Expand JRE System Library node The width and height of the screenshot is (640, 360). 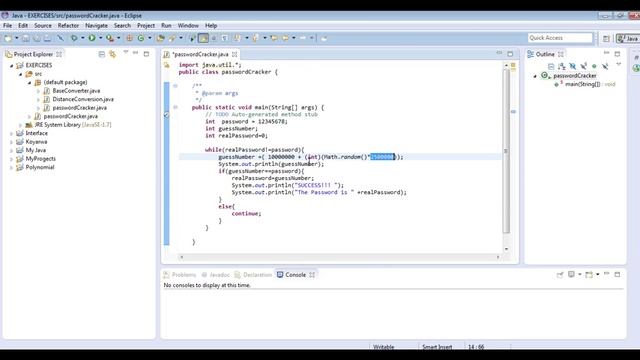(x=20, y=125)
